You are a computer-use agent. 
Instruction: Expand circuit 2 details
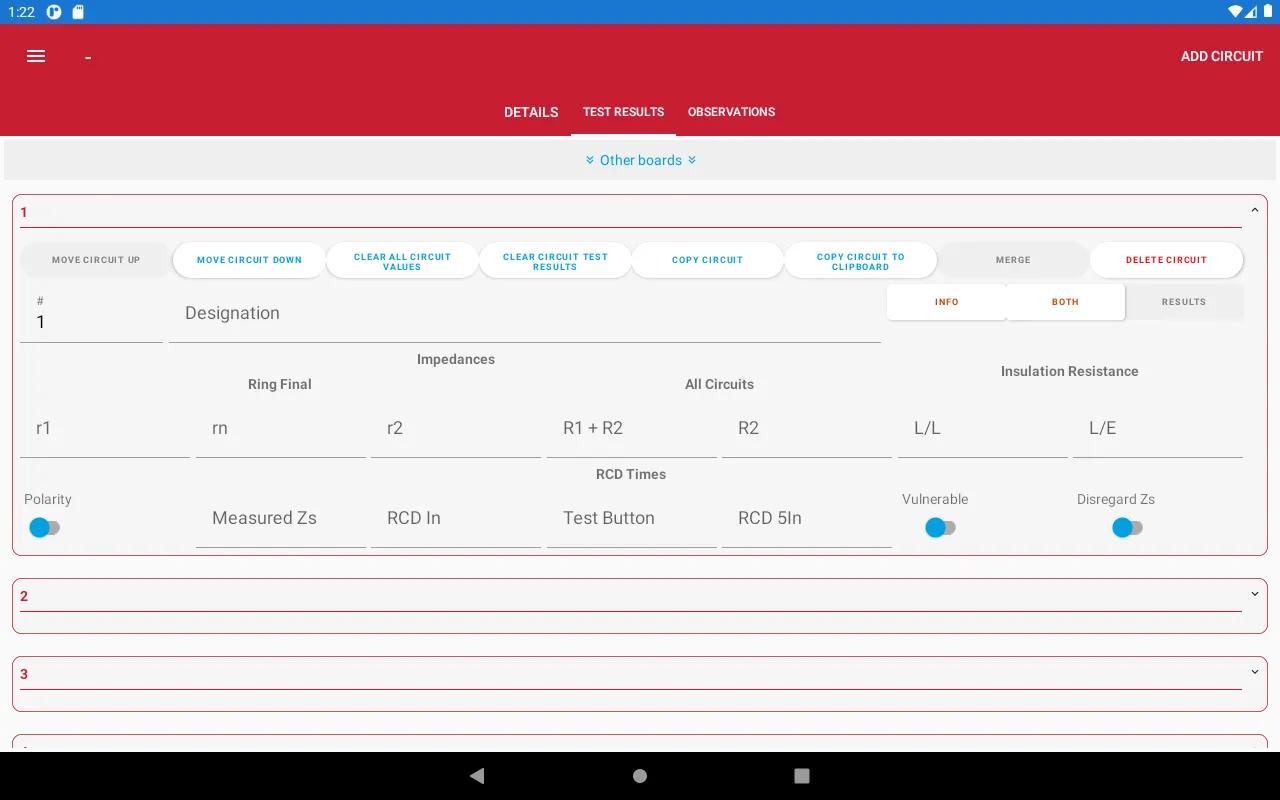(1255, 592)
